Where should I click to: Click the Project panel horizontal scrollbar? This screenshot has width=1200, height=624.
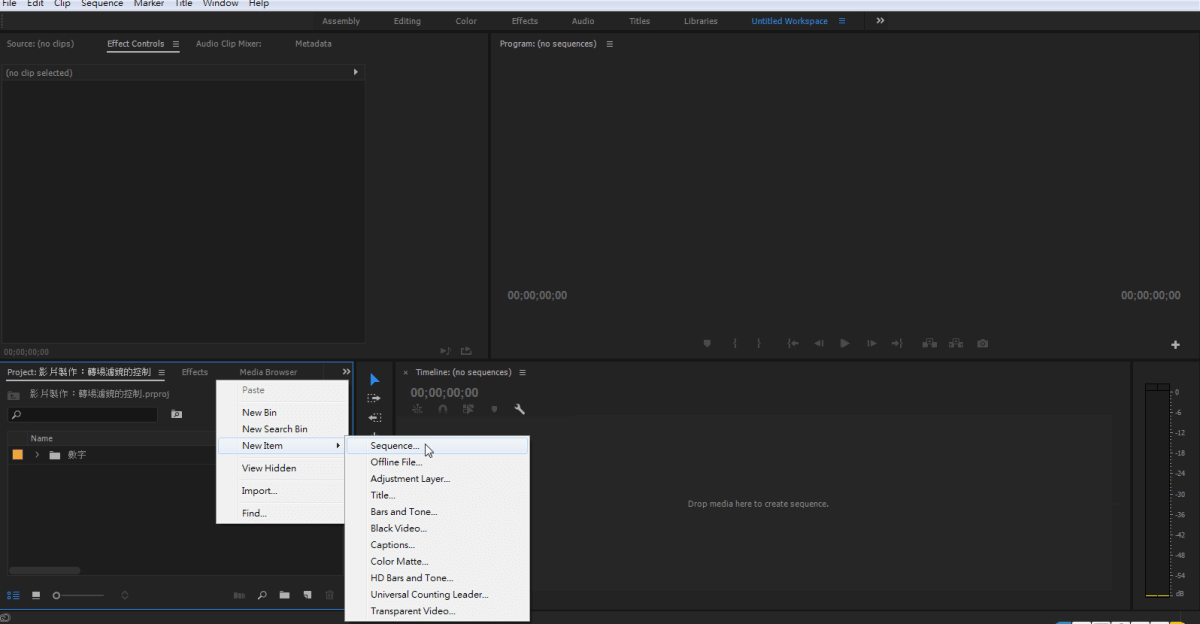[45, 571]
